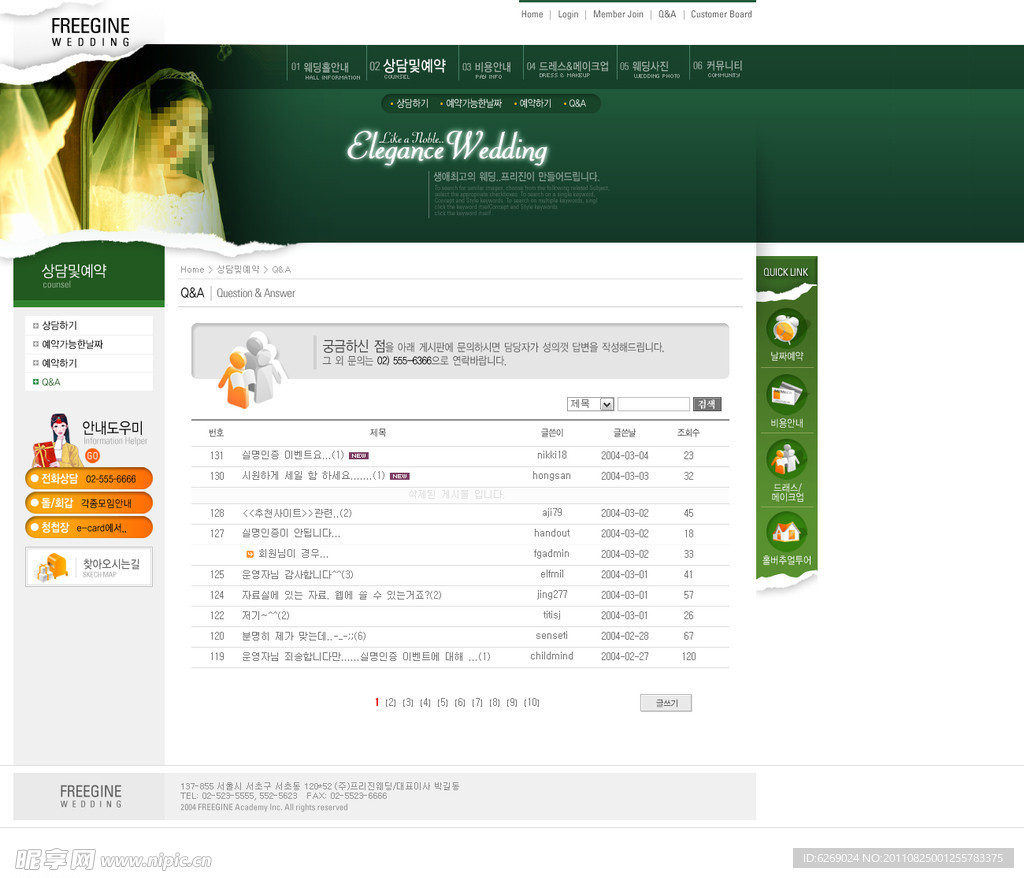This screenshot has width=1024, height=878.
Task: Click the 돌/회갑 각종모임안내 orange button
Action: point(89,503)
